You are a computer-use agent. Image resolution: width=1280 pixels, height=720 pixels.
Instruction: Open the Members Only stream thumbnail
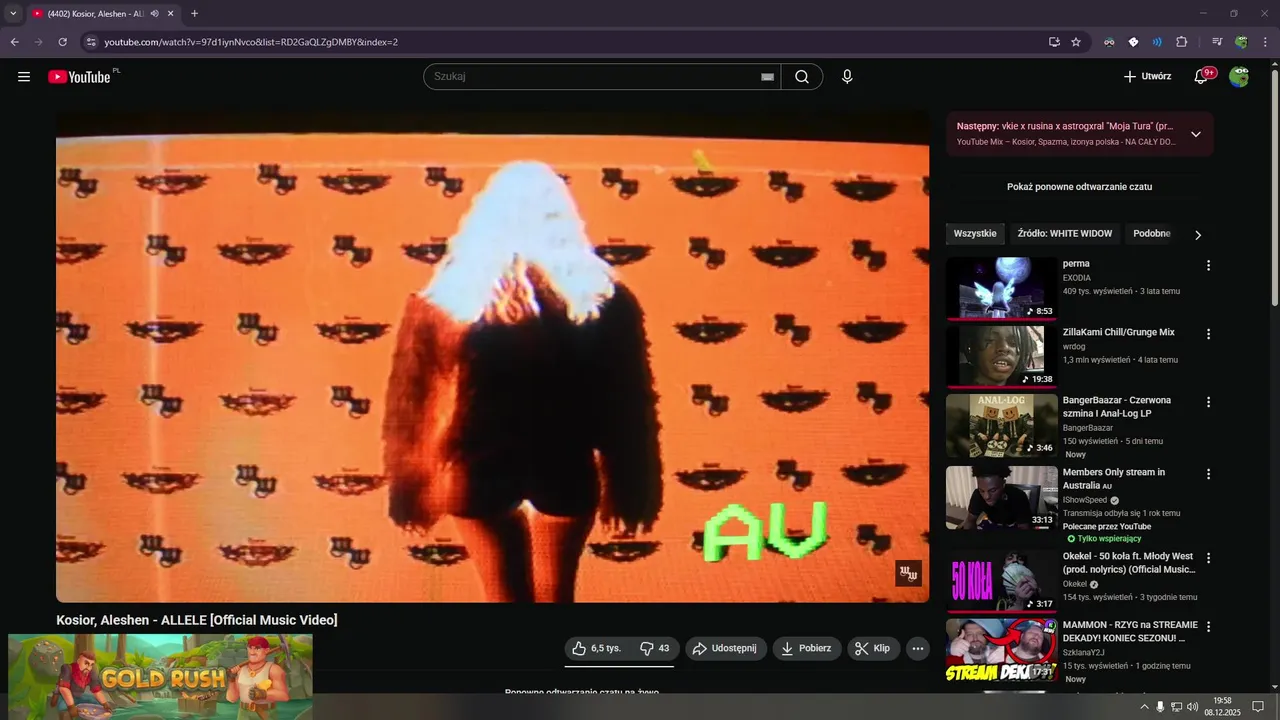(1001, 497)
